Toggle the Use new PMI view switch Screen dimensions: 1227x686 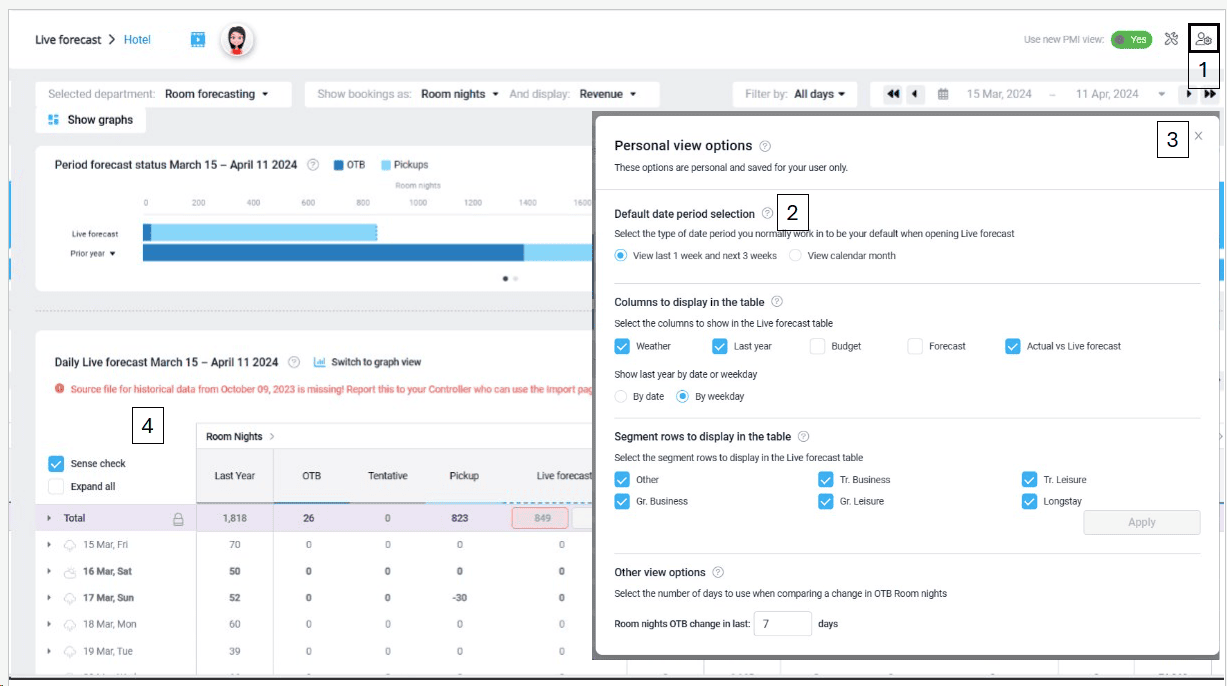pyautogui.click(x=1131, y=40)
